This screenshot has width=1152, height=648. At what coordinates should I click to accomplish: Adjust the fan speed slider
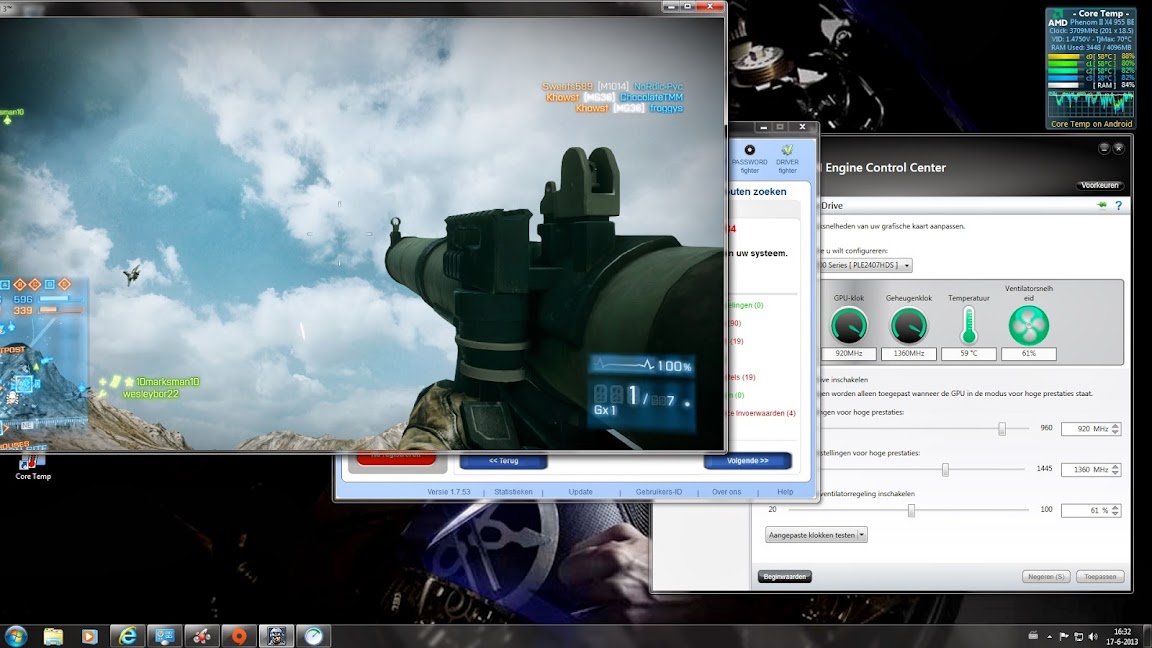[911, 510]
